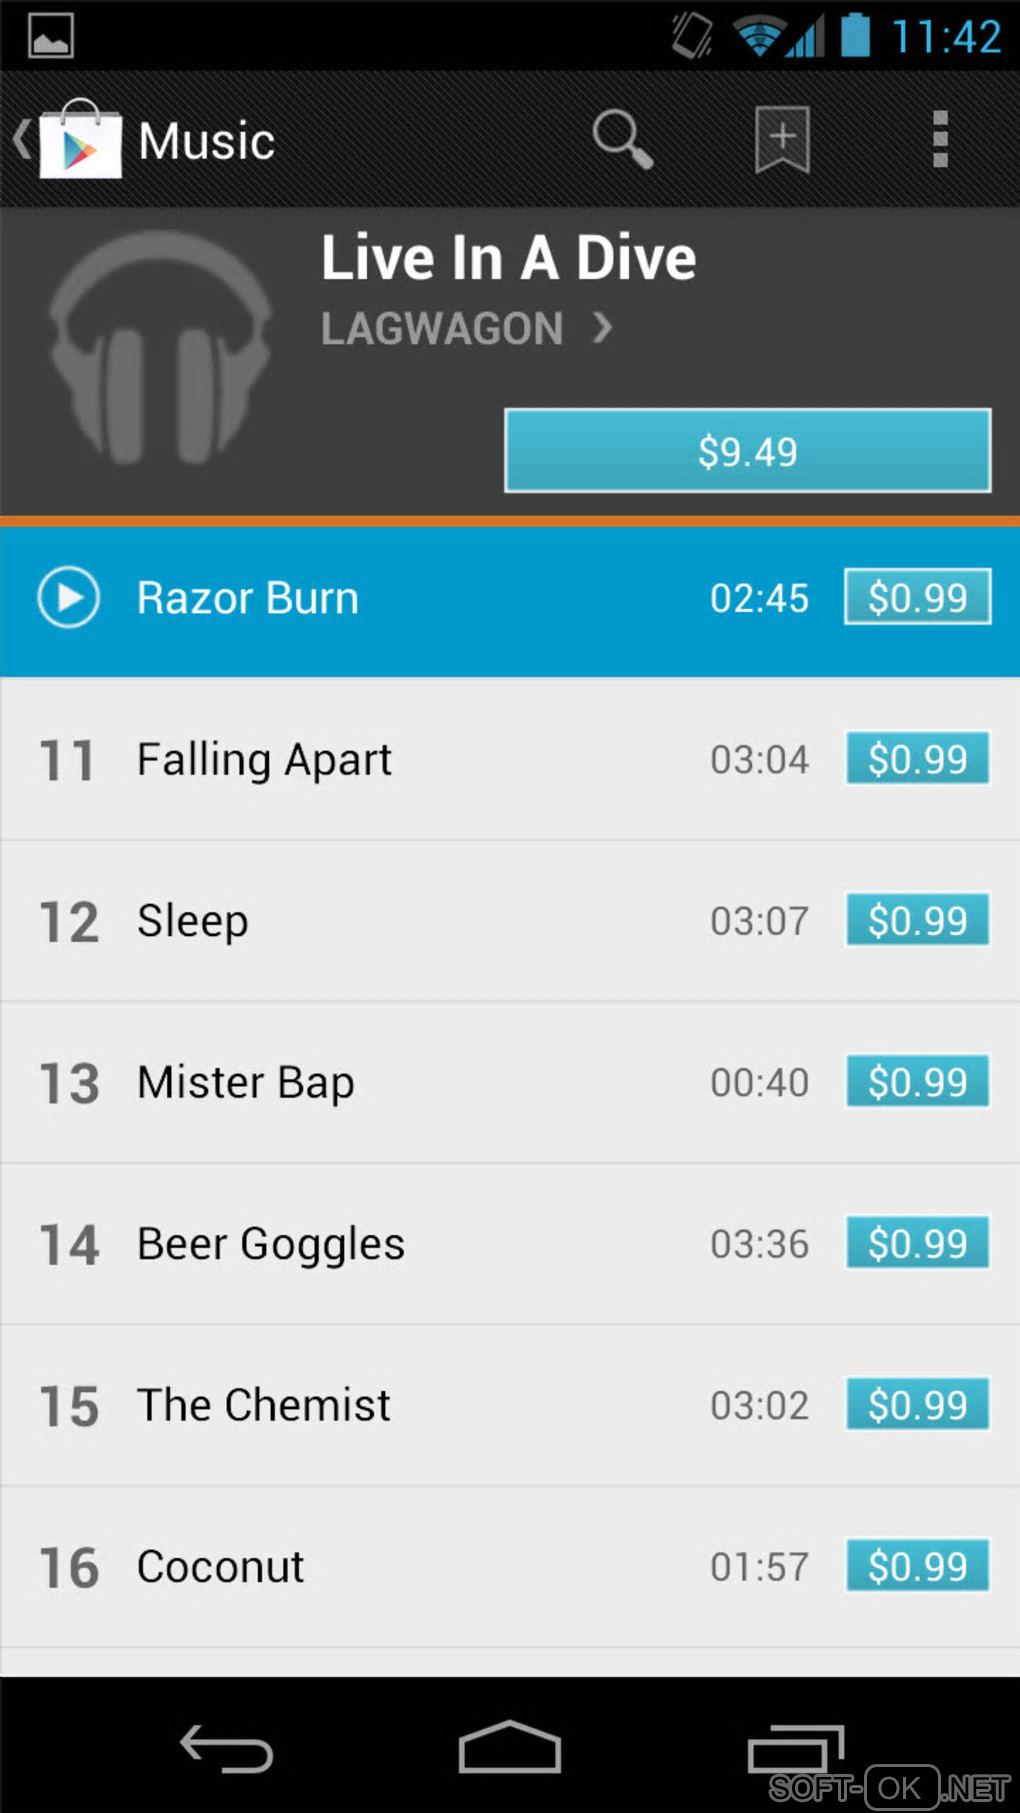Tap the search magnifier icon
The width and height of the screenshot is (1020, 1813).
(623, 139)
